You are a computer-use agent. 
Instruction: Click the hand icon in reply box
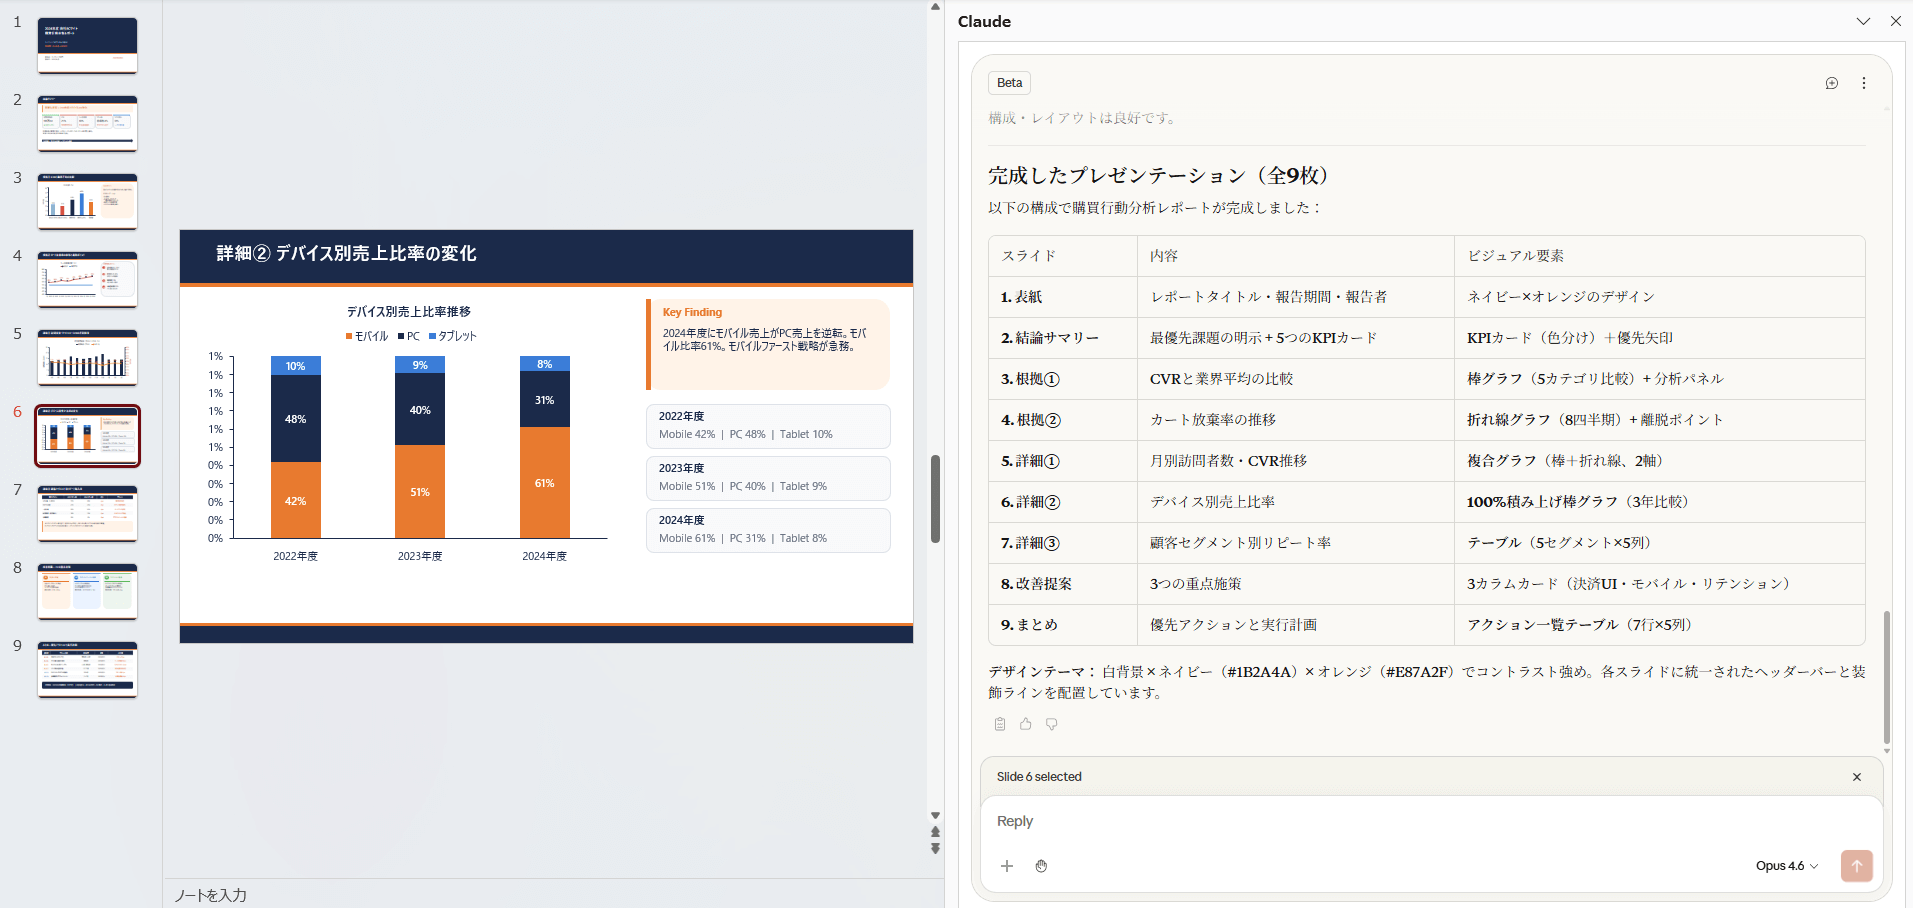pos(1041,866)
